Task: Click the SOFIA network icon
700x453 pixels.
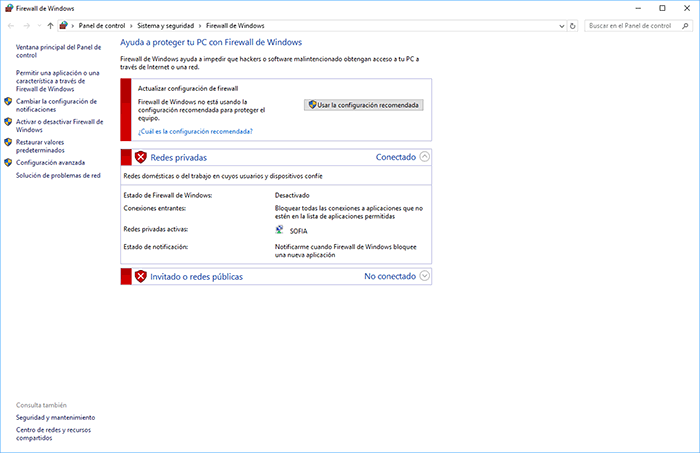Action: coord(279,230)
